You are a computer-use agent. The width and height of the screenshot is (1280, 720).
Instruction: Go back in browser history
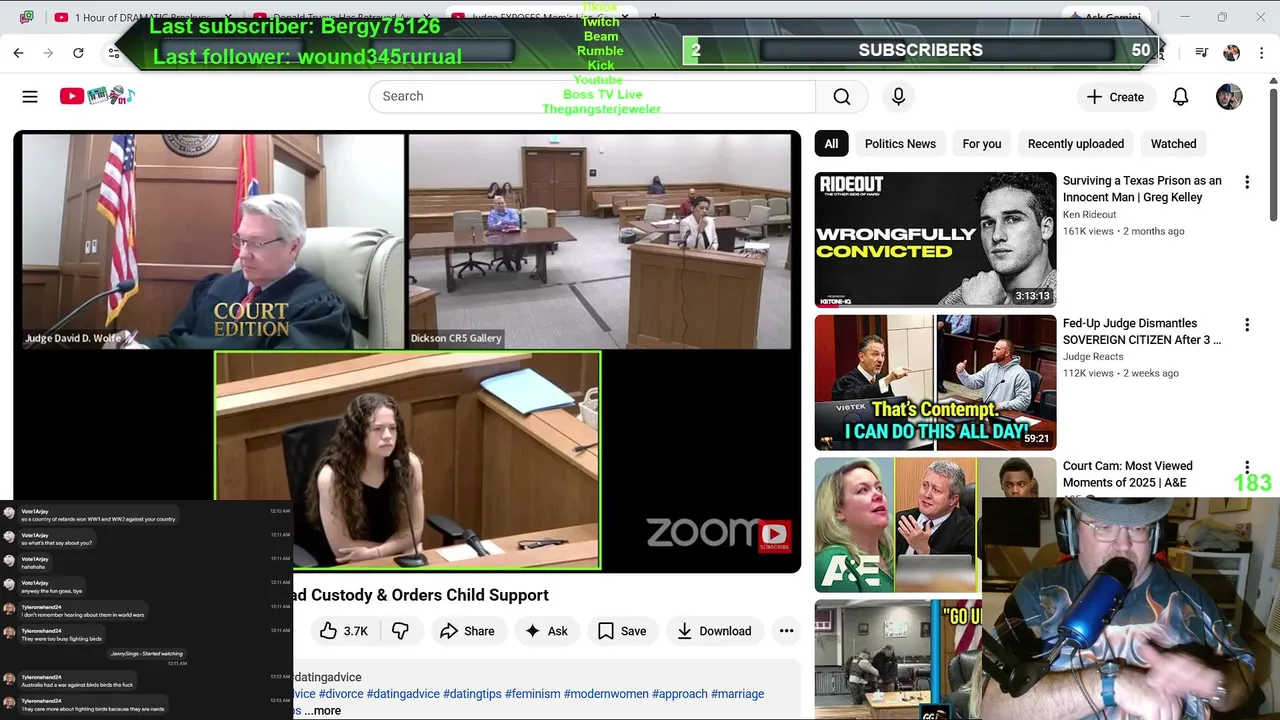point(18,53)
